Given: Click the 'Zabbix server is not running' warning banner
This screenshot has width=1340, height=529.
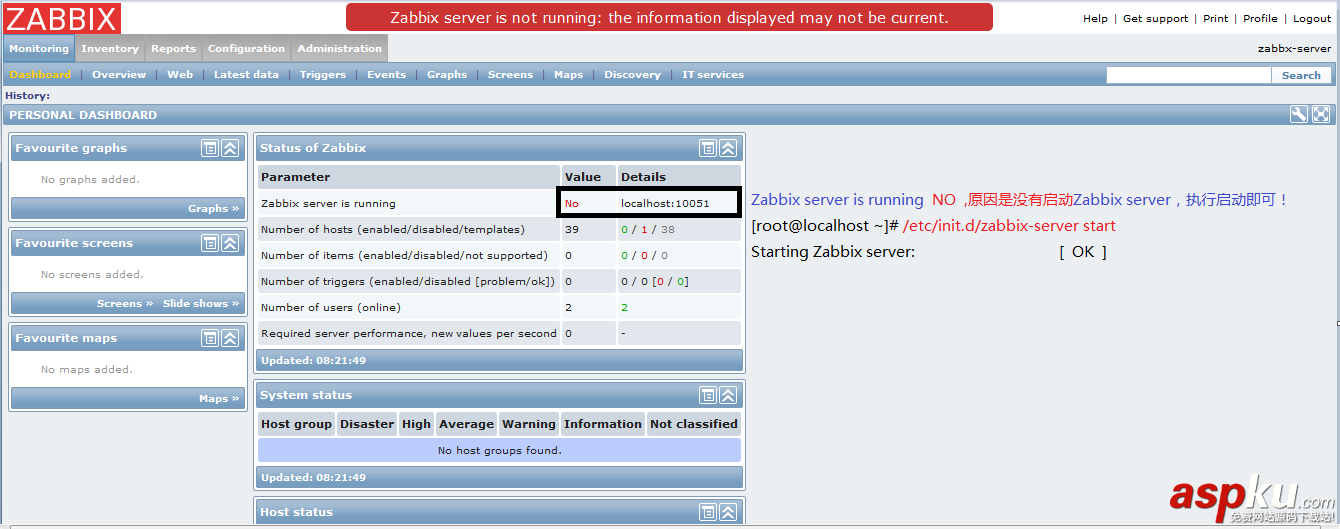Looking at the screenshot, I should point(669,17).
